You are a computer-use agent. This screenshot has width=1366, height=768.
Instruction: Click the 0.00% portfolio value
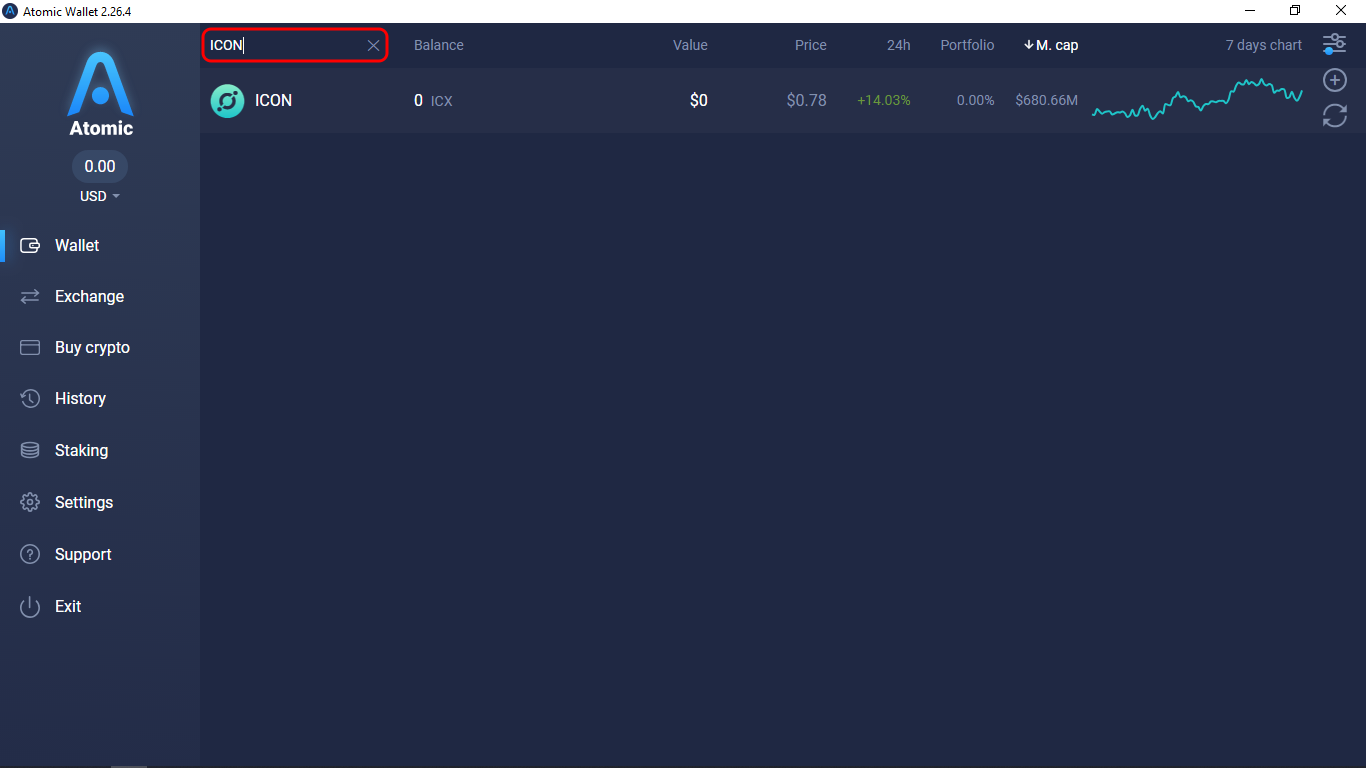pos(975,100)
